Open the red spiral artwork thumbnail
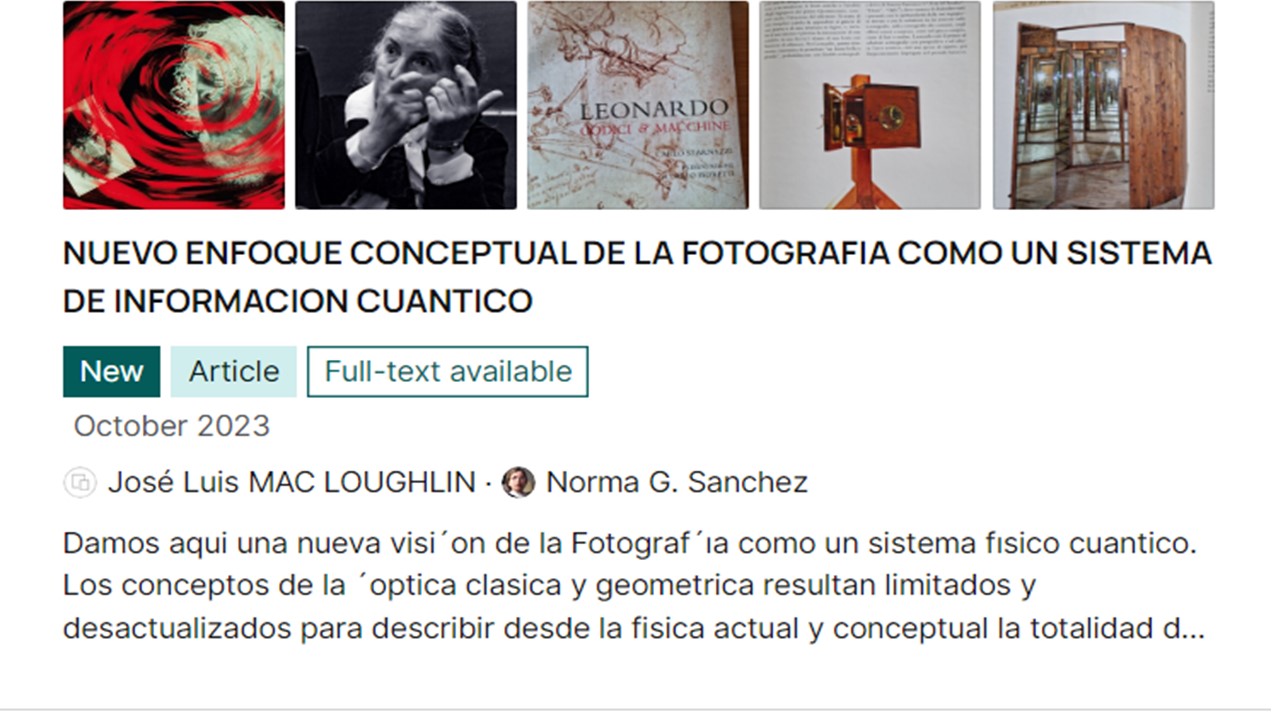1280x720 pixels. click(173, 105)
